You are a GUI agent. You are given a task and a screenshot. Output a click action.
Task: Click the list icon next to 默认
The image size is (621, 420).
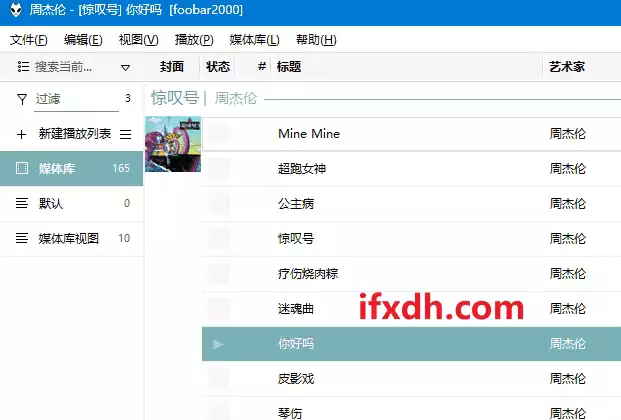(22, 203)
